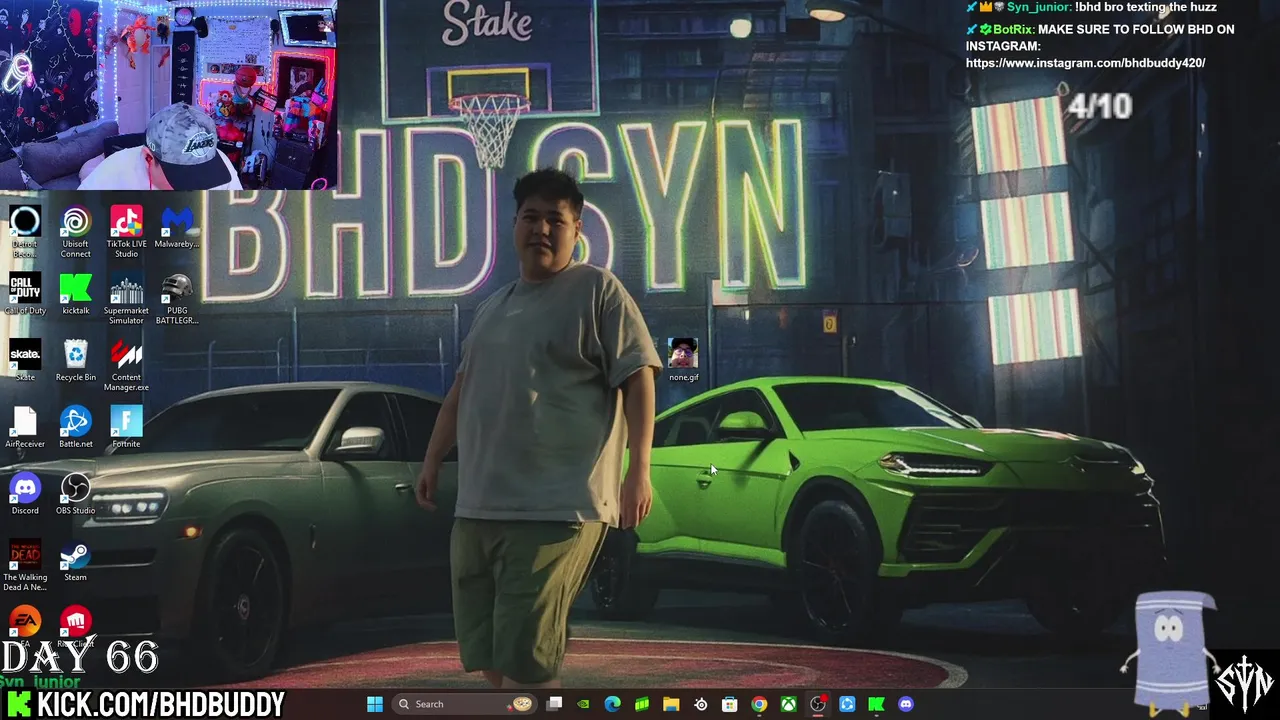This screenshot has width=1280, height=720.
Task: Open Content Manager.exe desktop icon
Action: tap(126, 365)
